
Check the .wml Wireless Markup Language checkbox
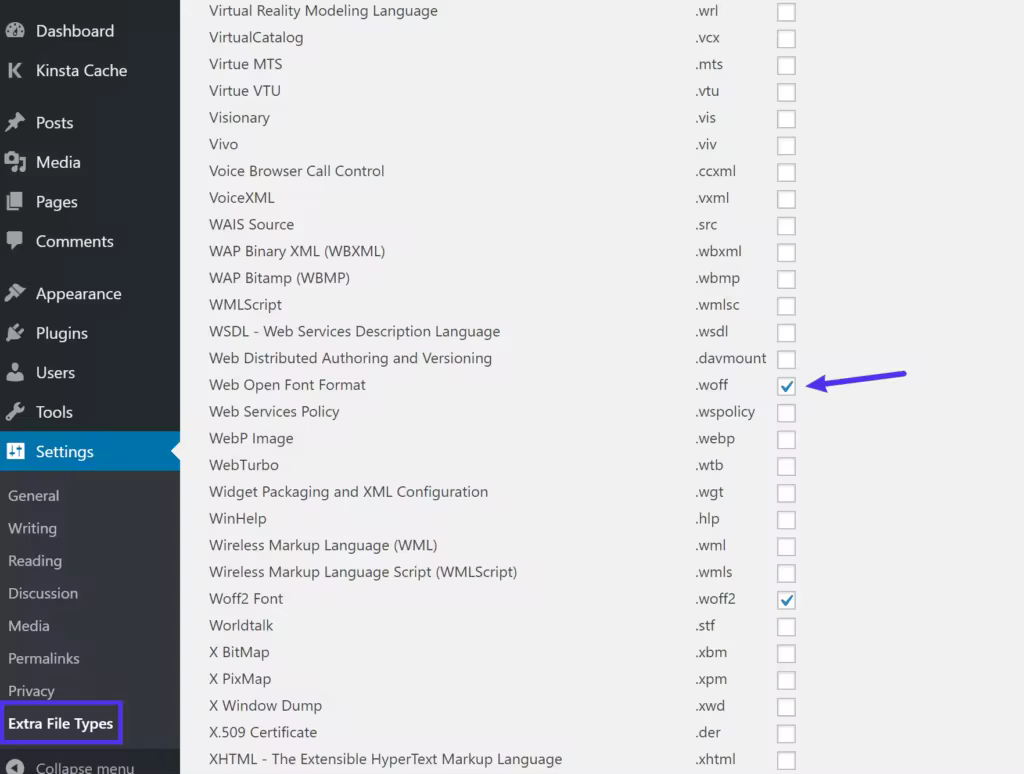pos(786,547)
